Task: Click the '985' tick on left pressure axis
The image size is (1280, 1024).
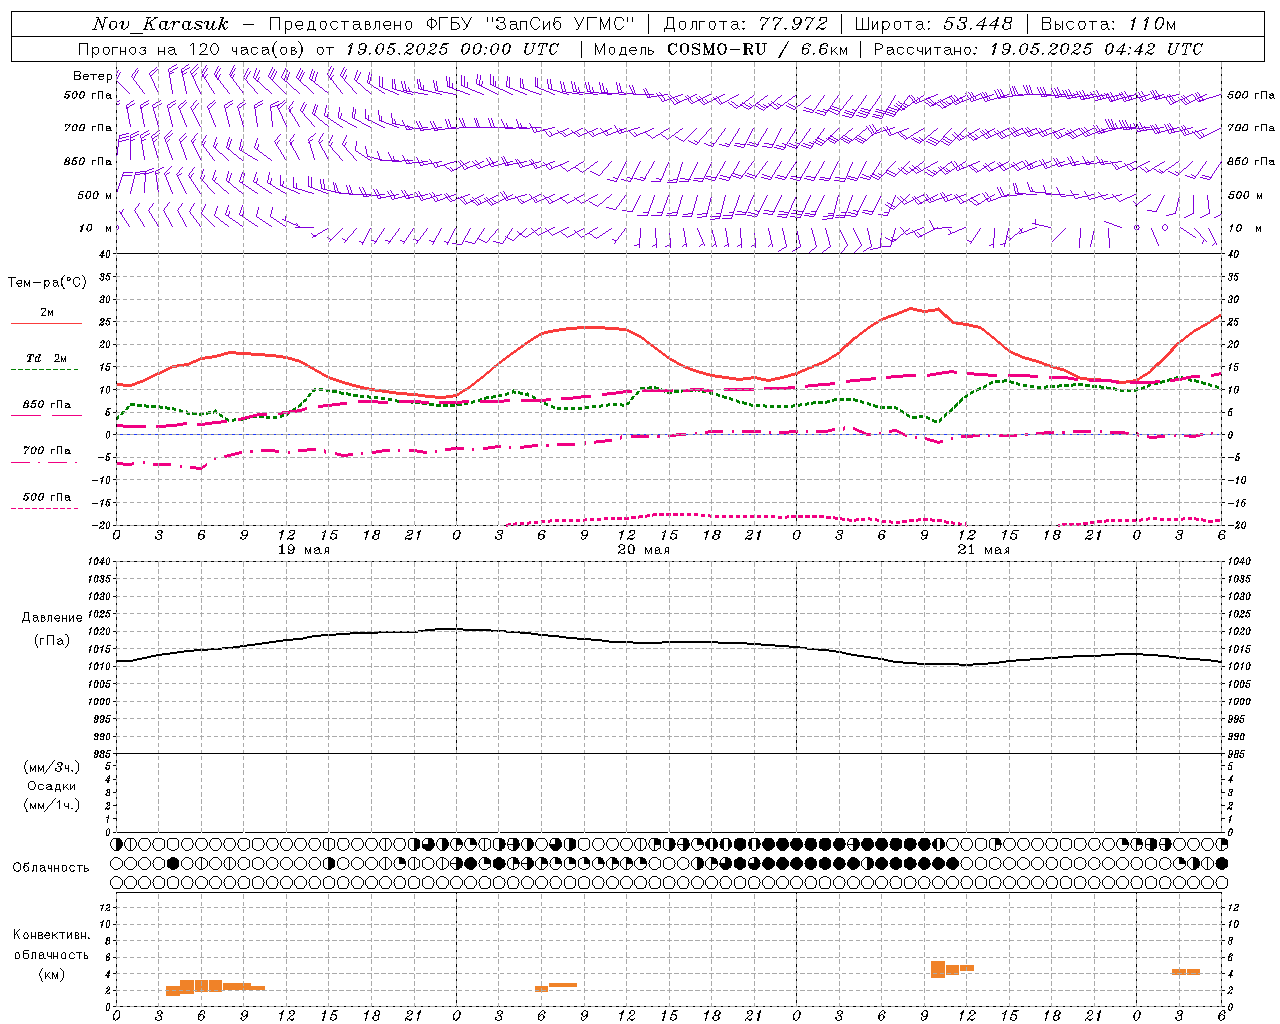Action: 102,753
